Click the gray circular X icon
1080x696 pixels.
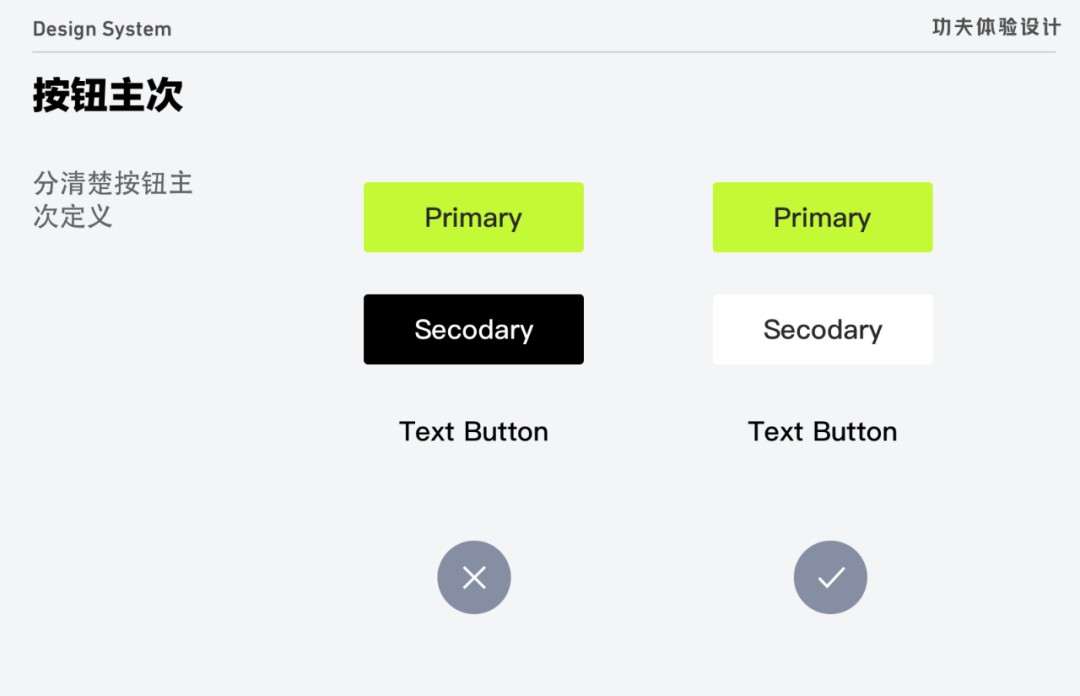[x=474, y=577]
